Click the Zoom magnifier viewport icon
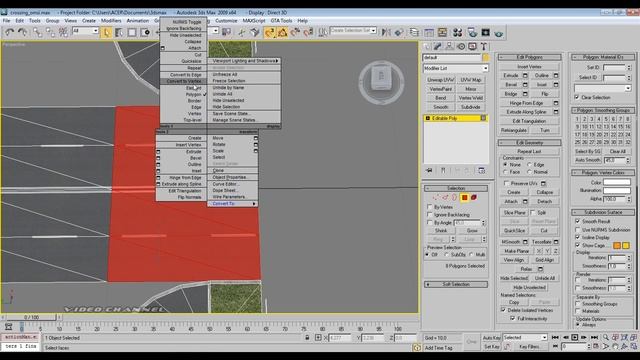The image size is (640, 360). (606, 338)
